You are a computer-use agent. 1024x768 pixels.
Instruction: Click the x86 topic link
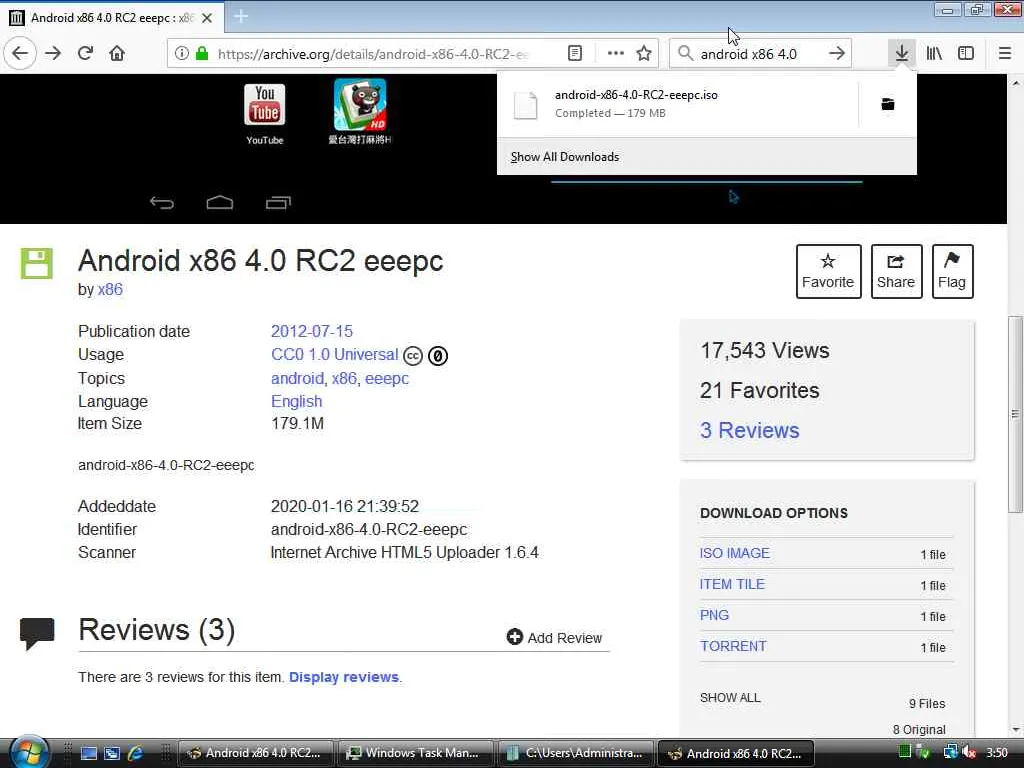(344, 378)
